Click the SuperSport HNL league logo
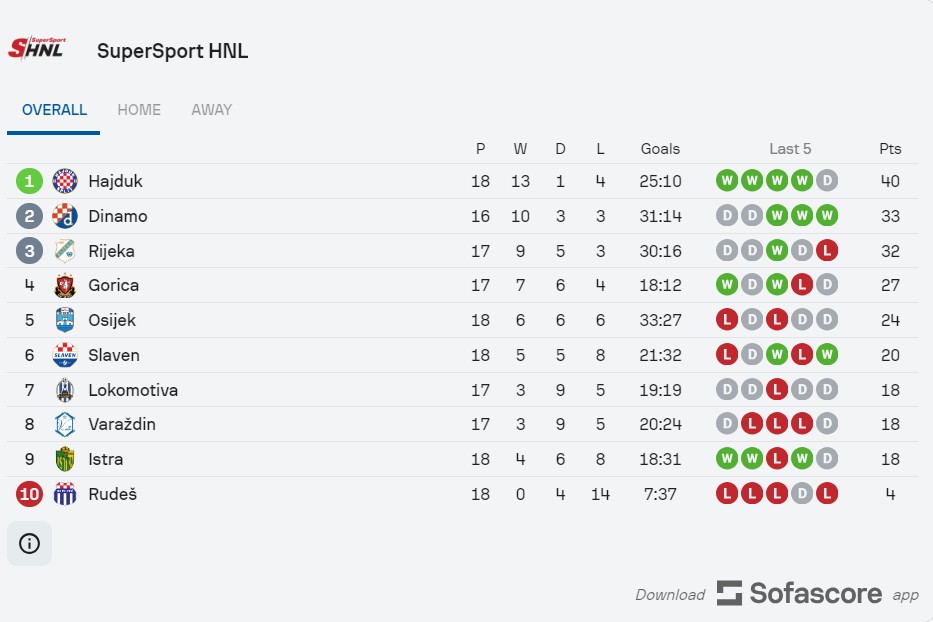Screen dimensions: 933x622 pos(37,49)
